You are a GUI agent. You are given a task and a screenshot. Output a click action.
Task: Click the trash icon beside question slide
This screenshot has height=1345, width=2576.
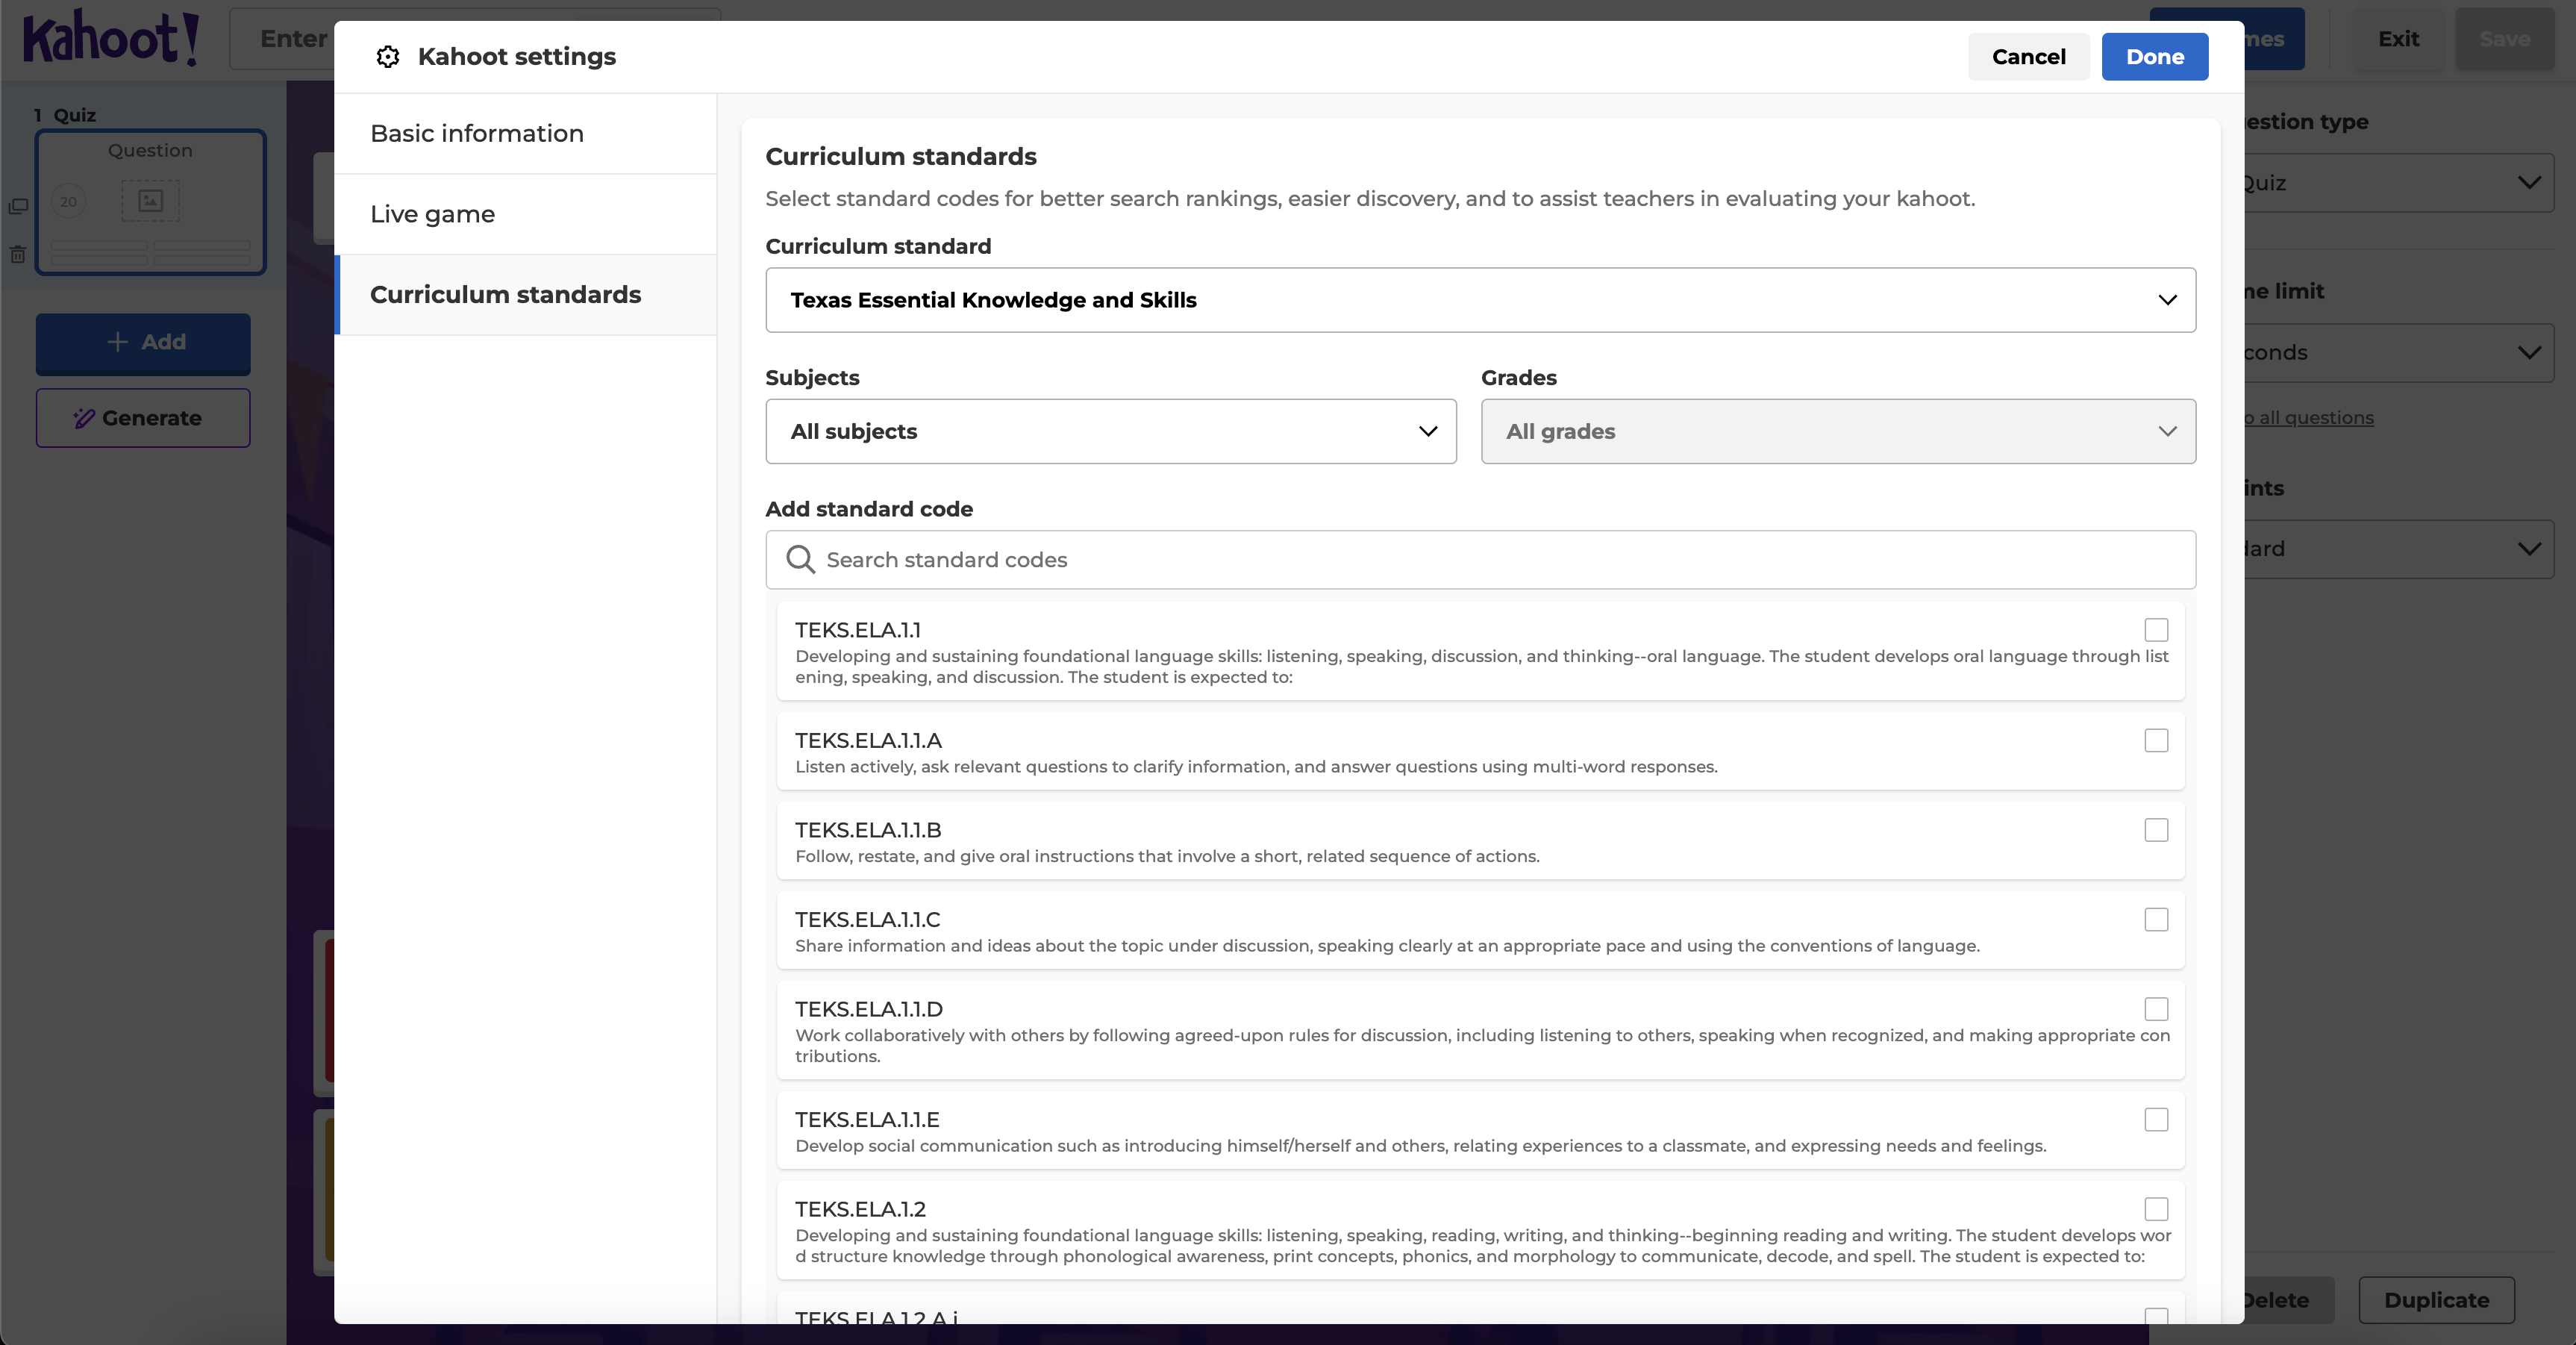tap(18, 254)
